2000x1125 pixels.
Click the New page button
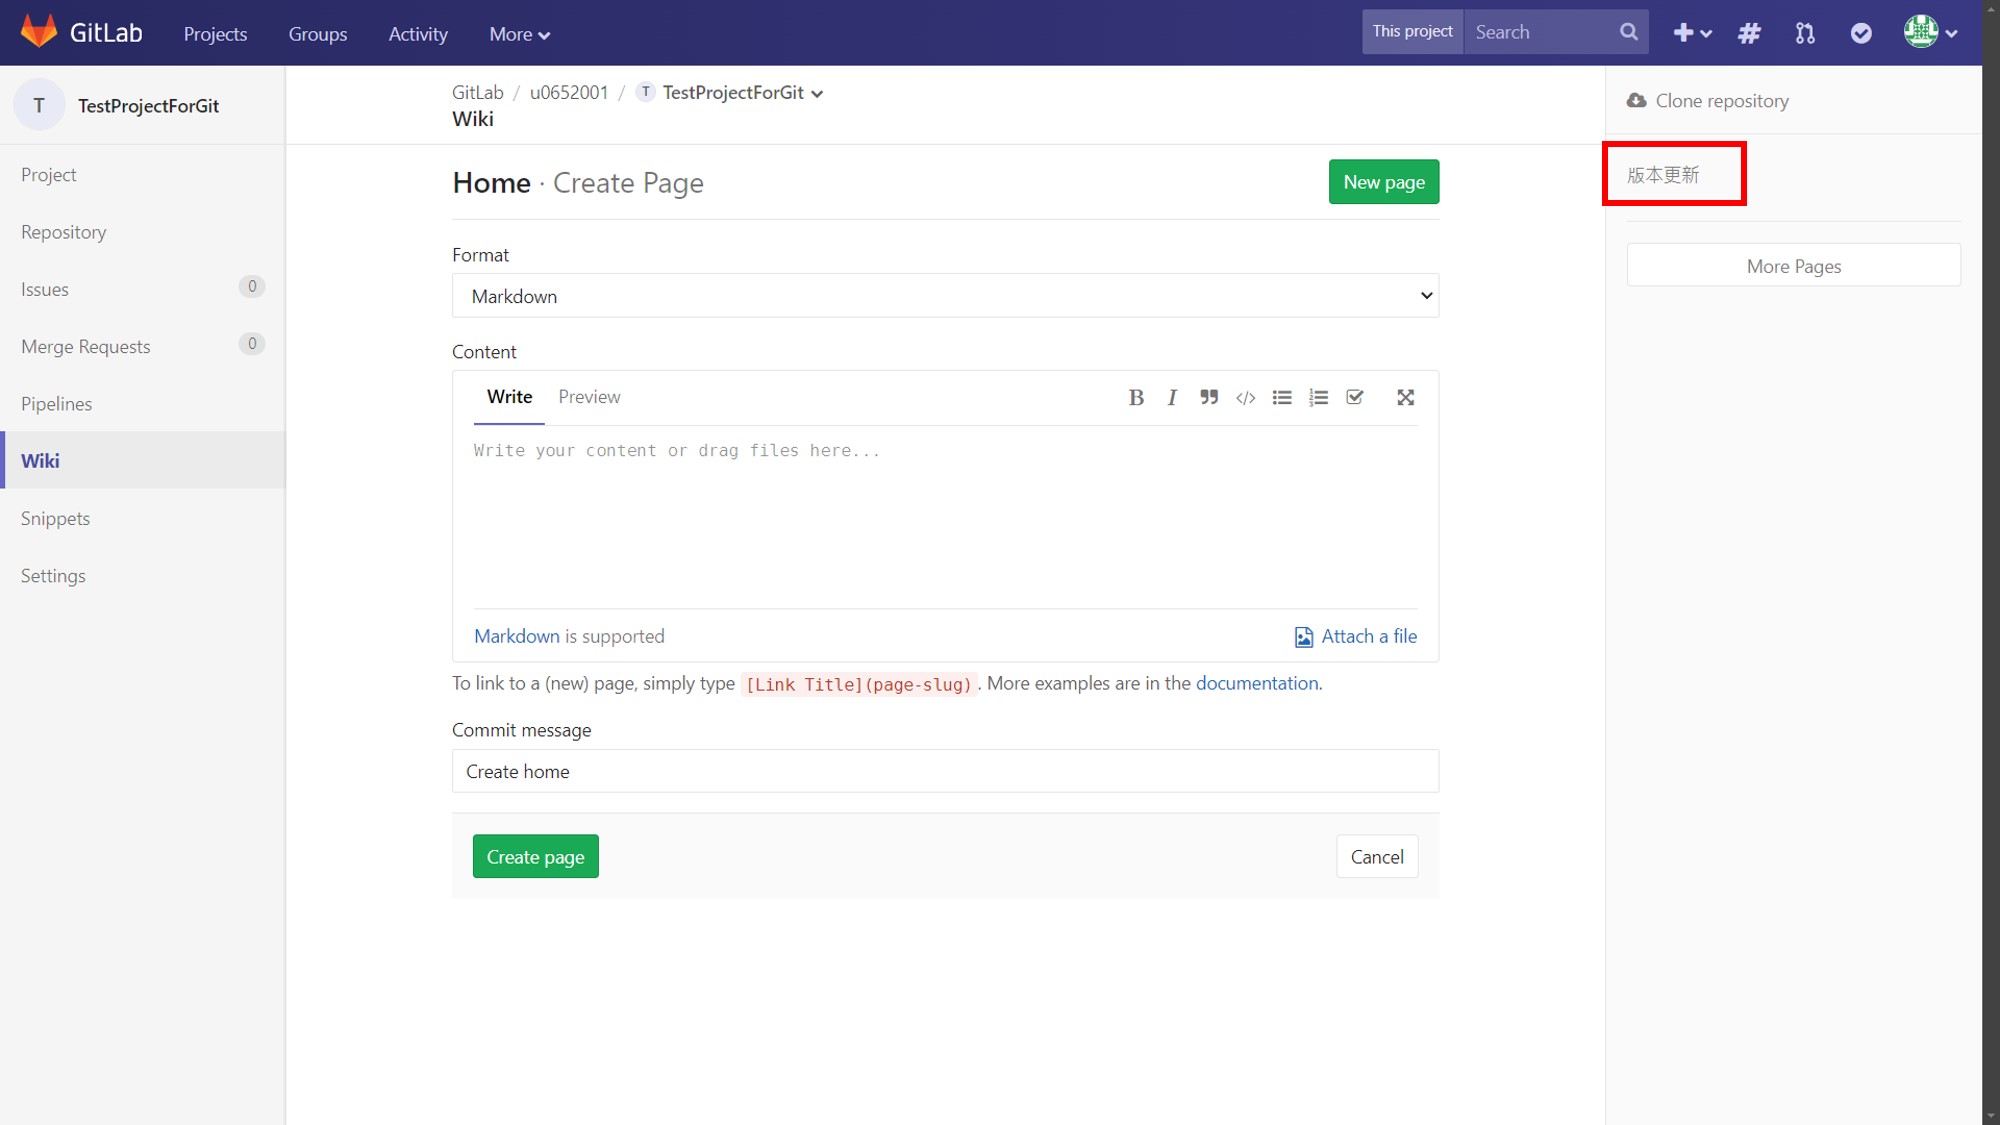1384,182
